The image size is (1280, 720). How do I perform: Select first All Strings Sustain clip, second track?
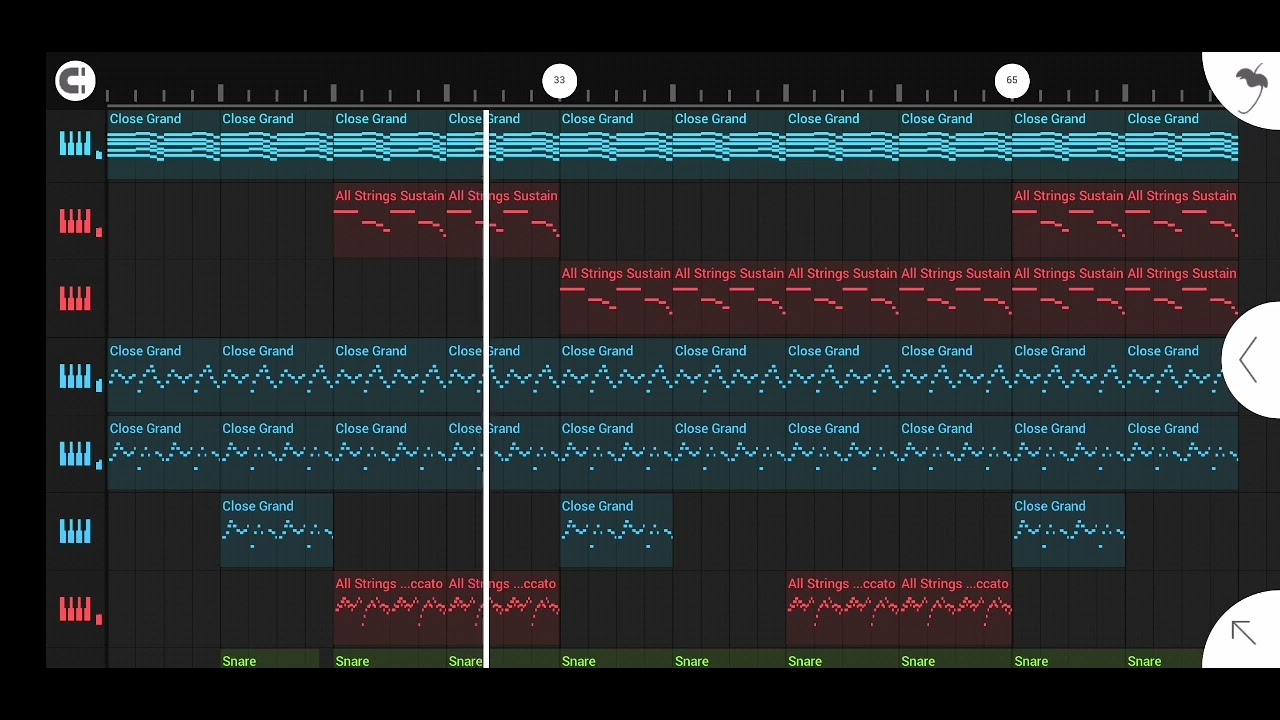tap(390, 221)
